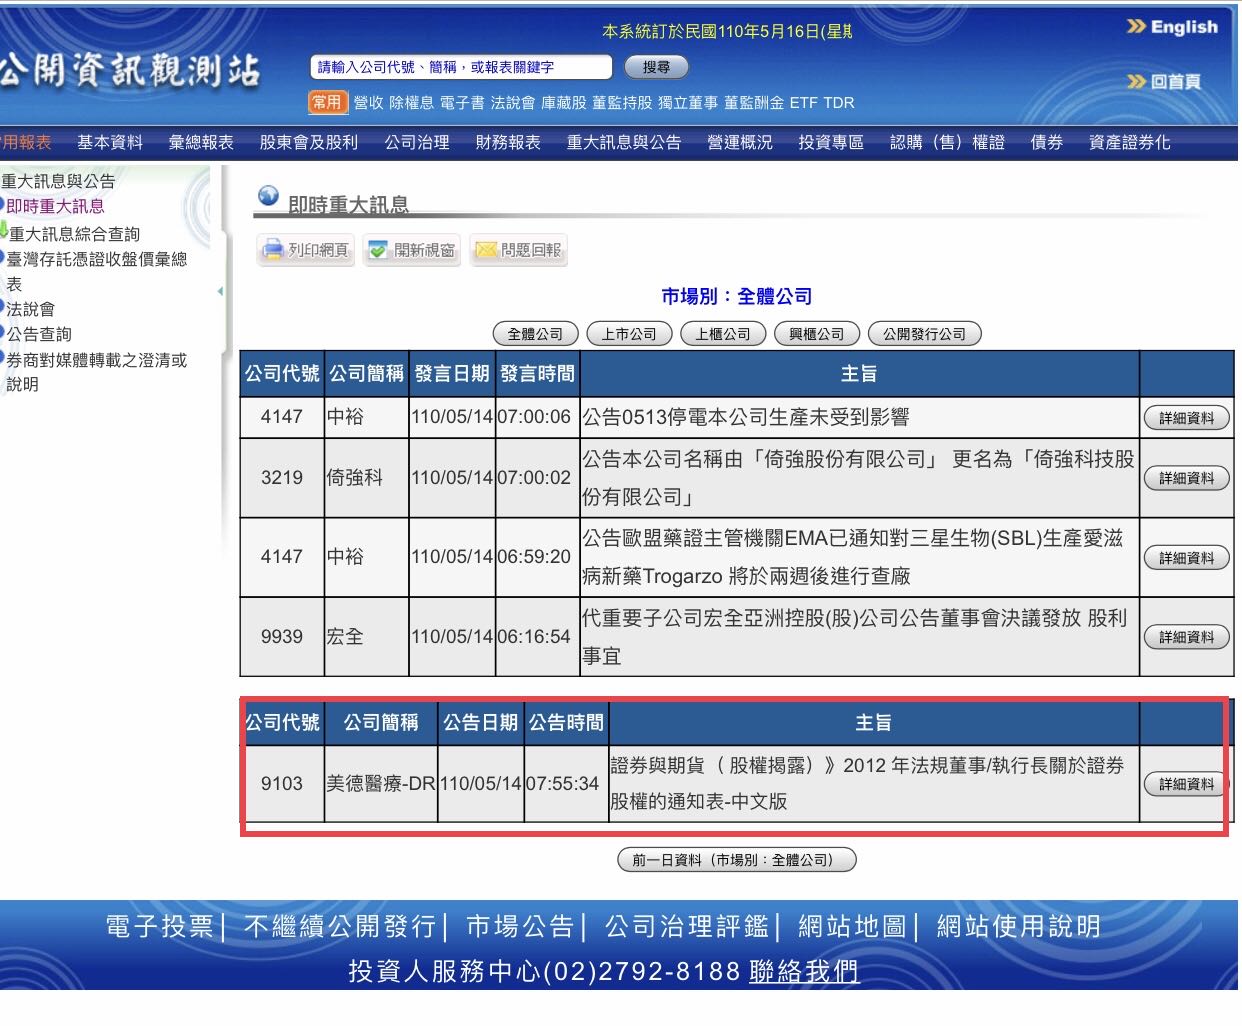Go to homepage via 回首頁
Viewport: 1242px width, 1026px height.
coord(1165,81)
